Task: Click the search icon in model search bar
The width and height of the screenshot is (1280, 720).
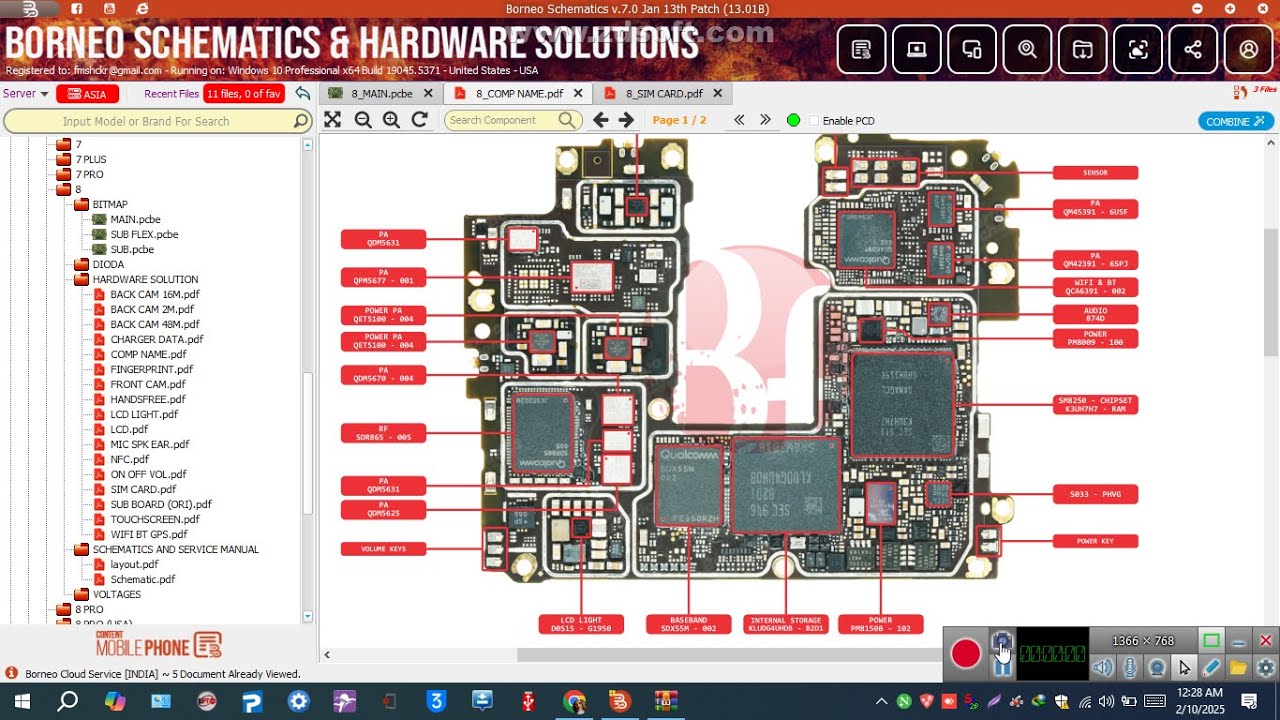Action: [300, 121]
